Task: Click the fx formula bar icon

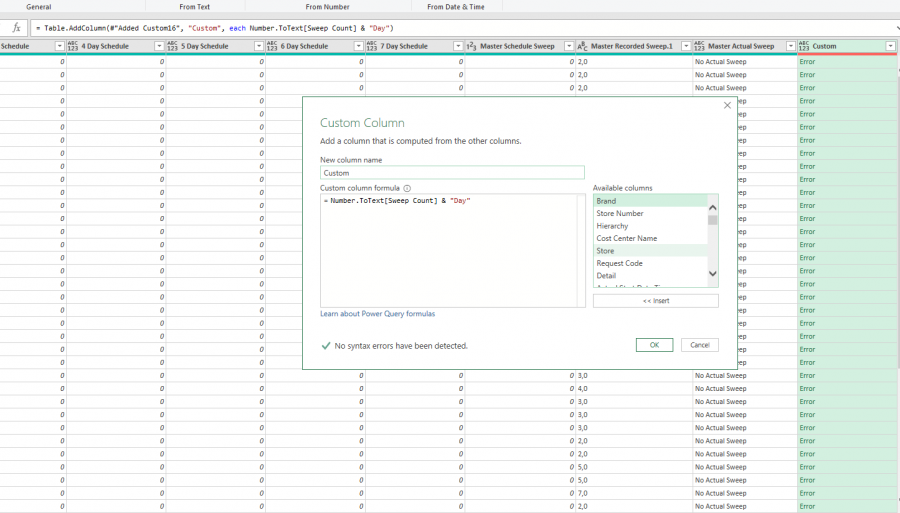Action: click(16, 28)
